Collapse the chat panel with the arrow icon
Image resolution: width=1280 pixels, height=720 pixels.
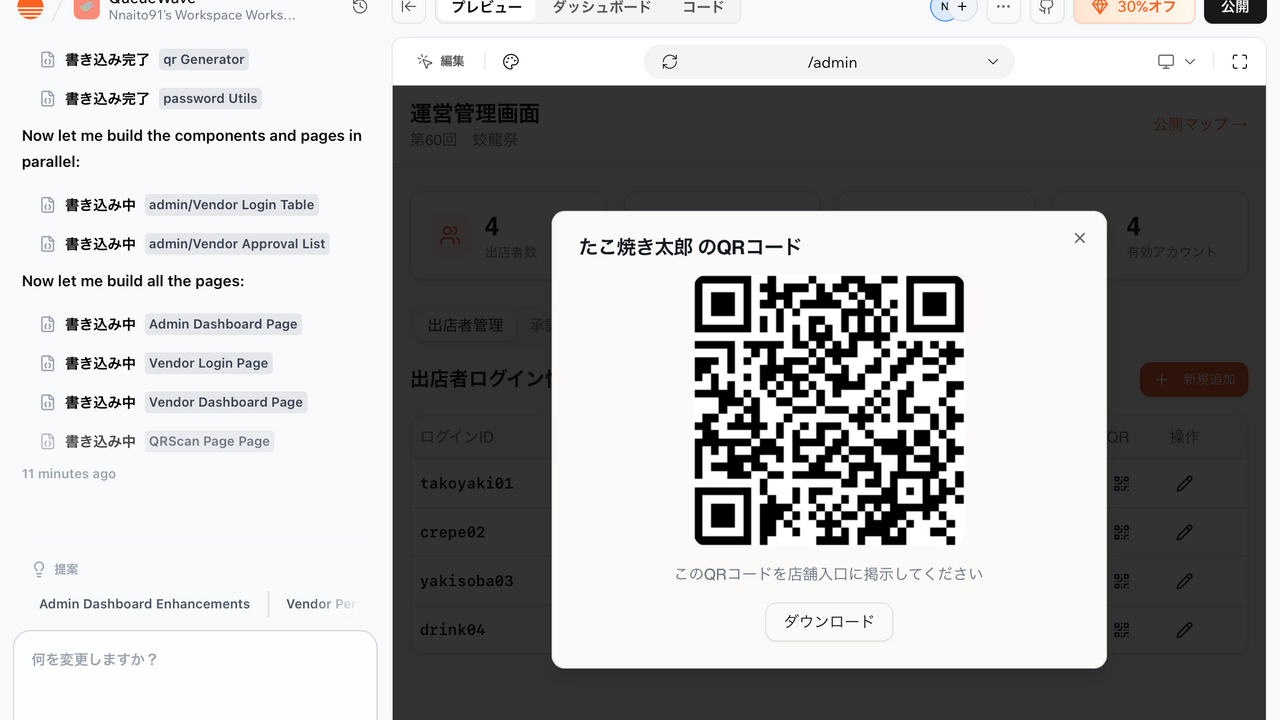point(408,7)
